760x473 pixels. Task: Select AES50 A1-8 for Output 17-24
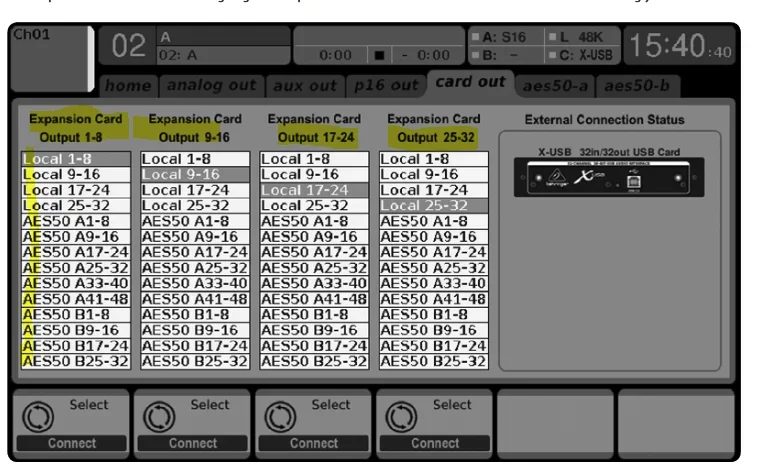tap(315, 221)
